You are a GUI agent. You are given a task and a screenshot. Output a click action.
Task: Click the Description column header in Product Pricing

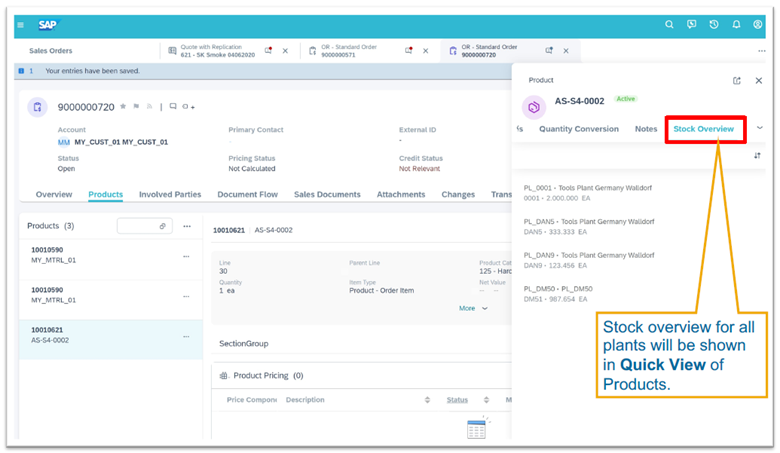click(305, 400)
